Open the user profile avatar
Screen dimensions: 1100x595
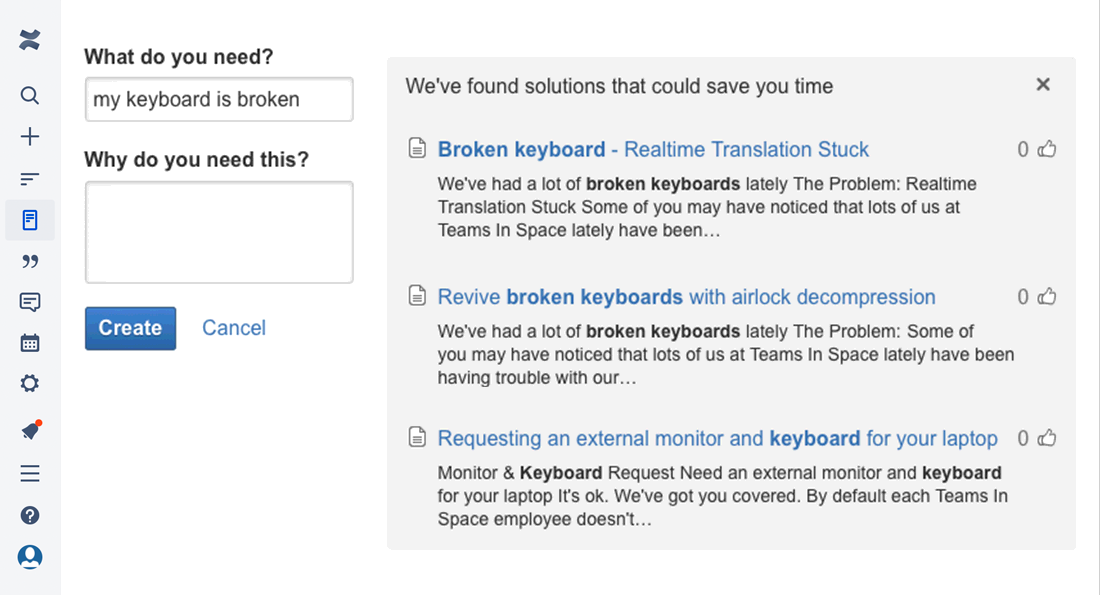pyautogui.click(x=30, y=557)
